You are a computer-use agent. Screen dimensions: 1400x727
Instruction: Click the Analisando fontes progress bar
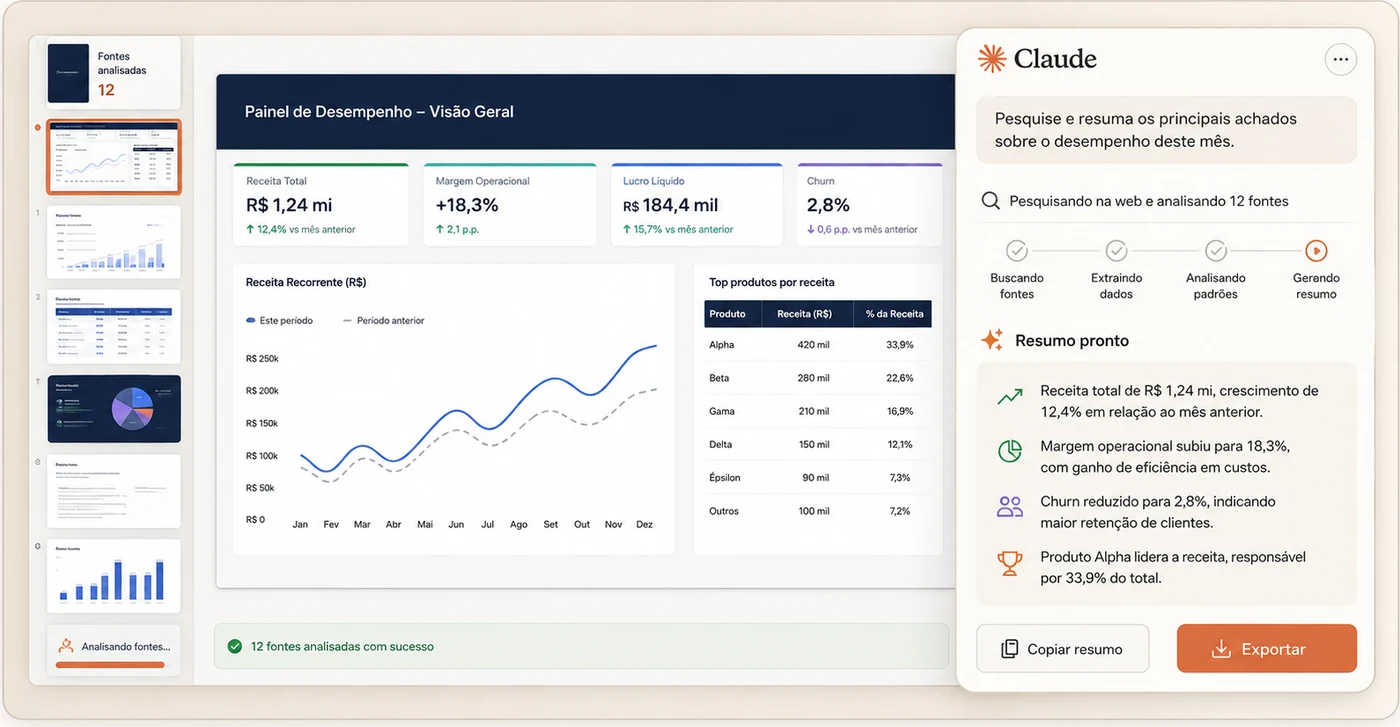pyautogui.click(x=111, y=664)
